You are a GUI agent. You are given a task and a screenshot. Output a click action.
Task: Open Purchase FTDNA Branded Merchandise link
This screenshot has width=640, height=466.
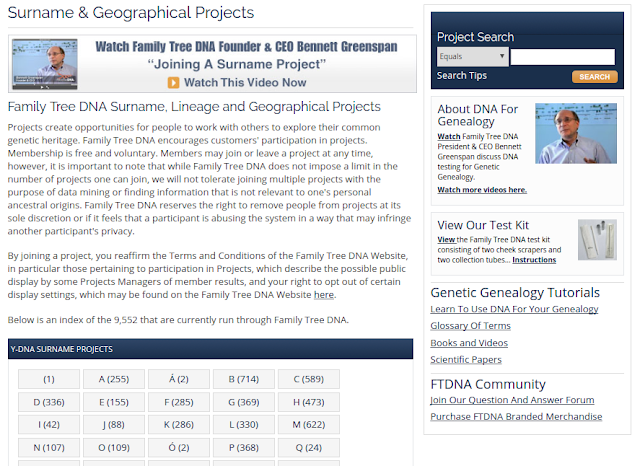point(516,417)
